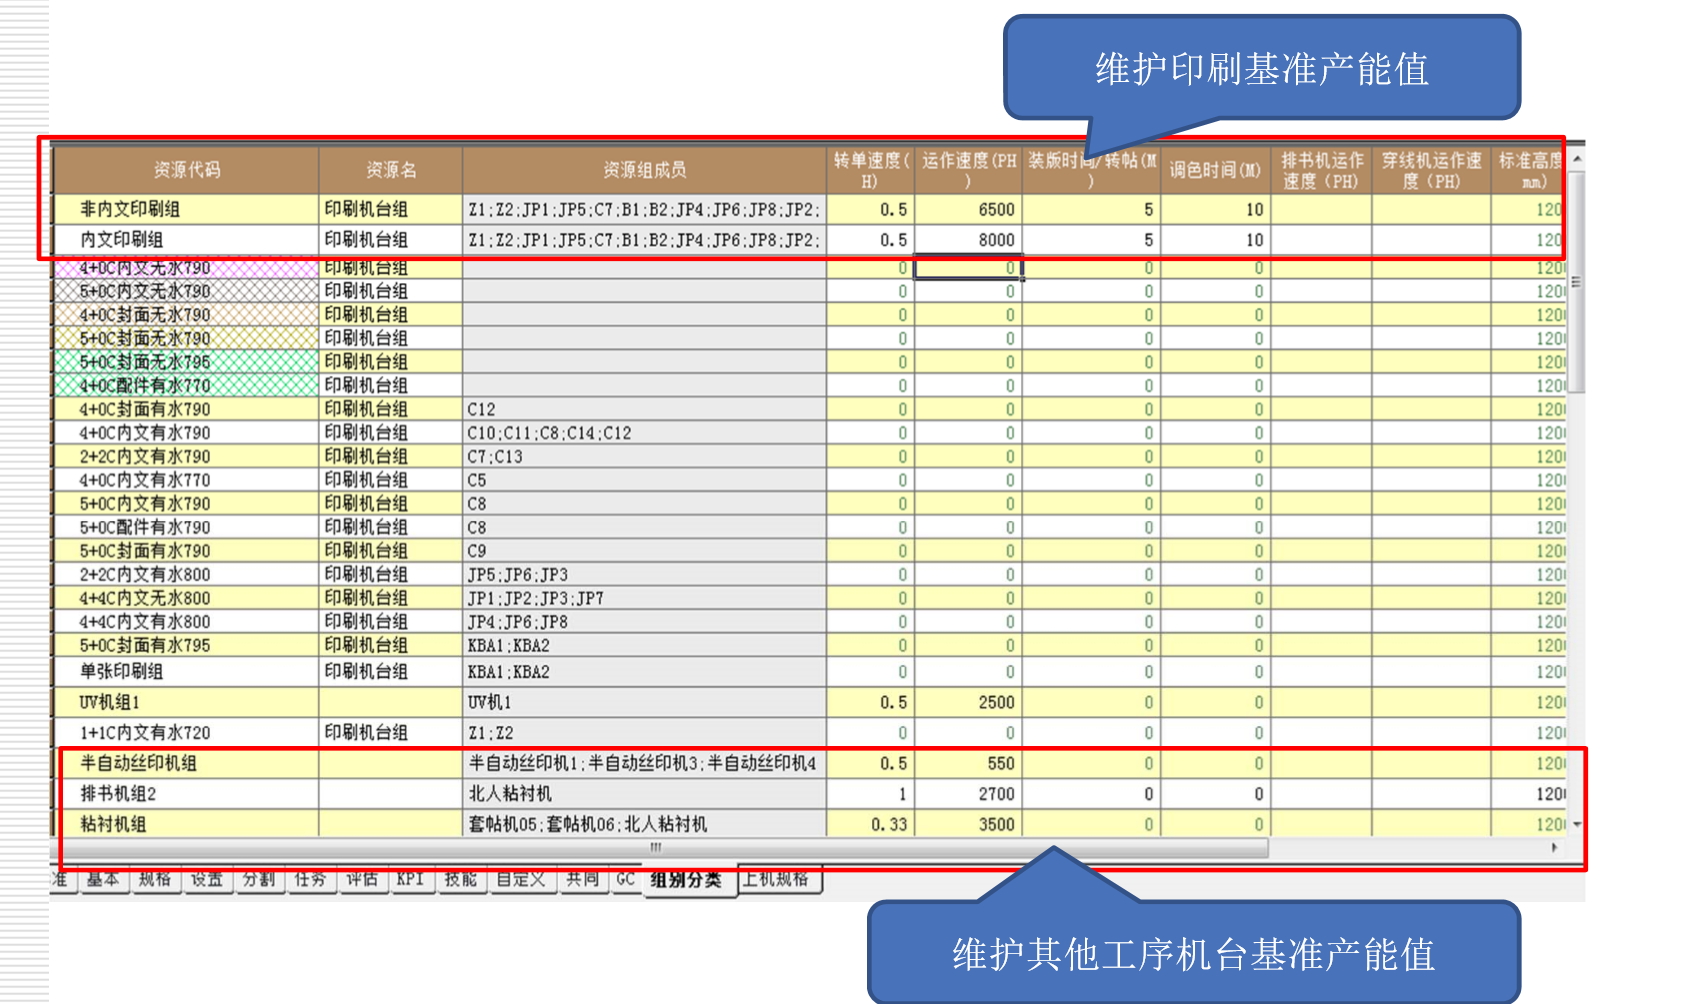Select the KPI tab
Viewport: 1692px width, 1004px height.
410,880
